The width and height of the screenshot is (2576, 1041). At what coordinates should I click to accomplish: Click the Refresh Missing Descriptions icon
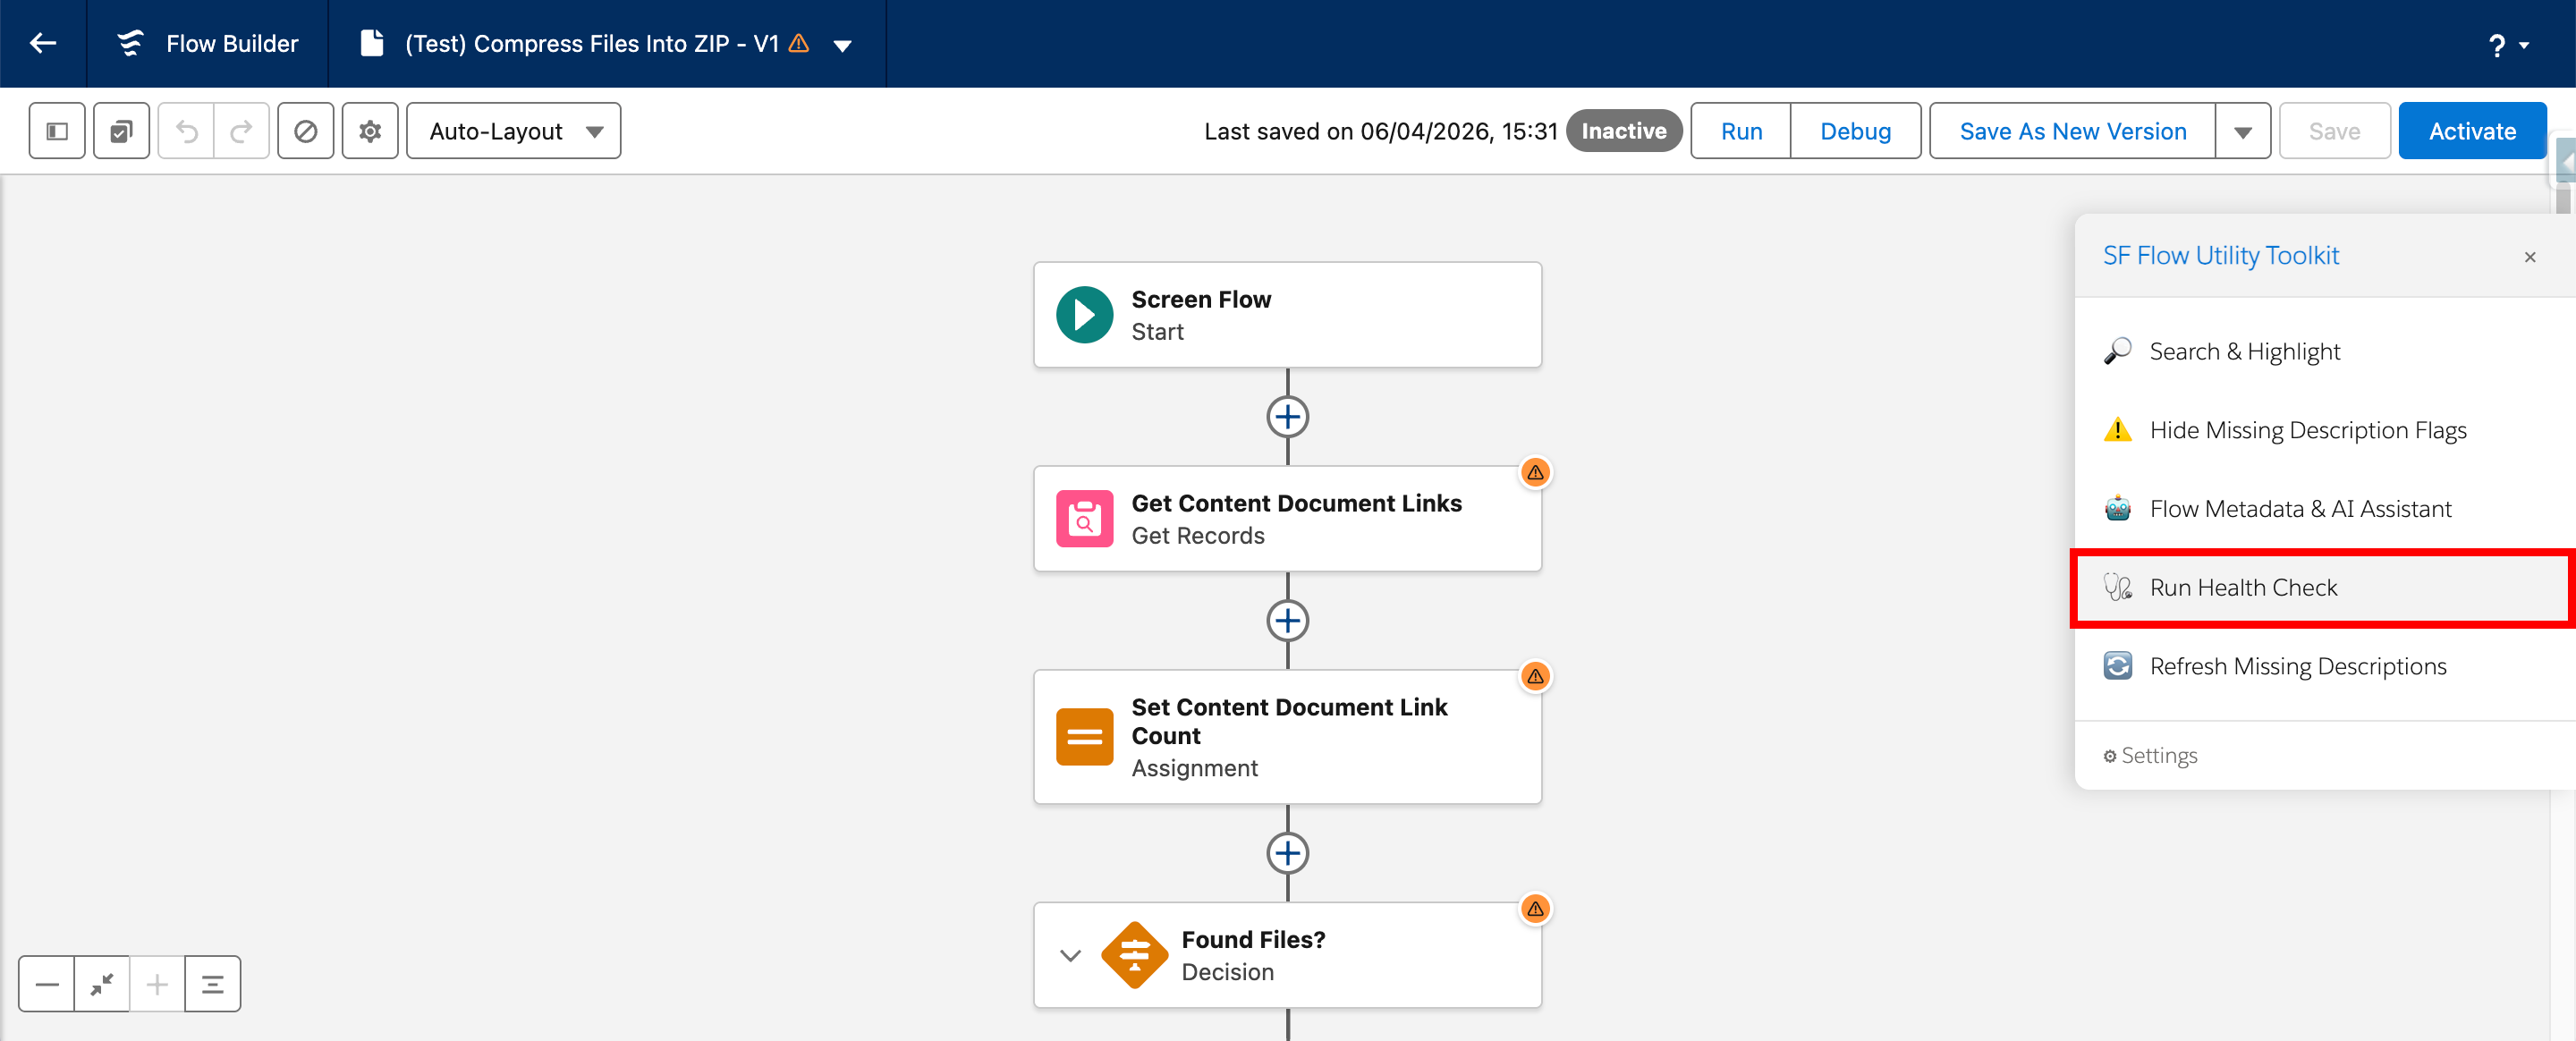2117,665
